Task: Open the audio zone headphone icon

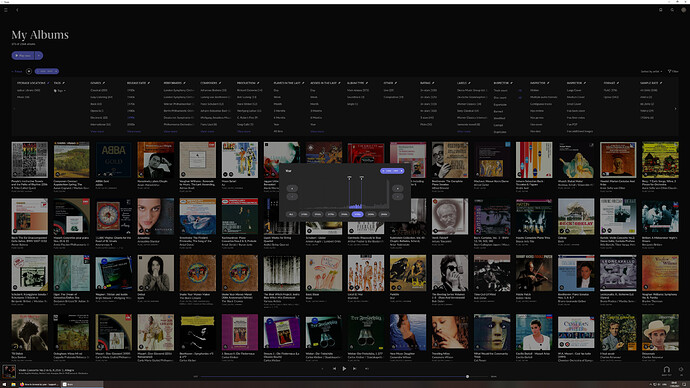Action: click(667, 370)
